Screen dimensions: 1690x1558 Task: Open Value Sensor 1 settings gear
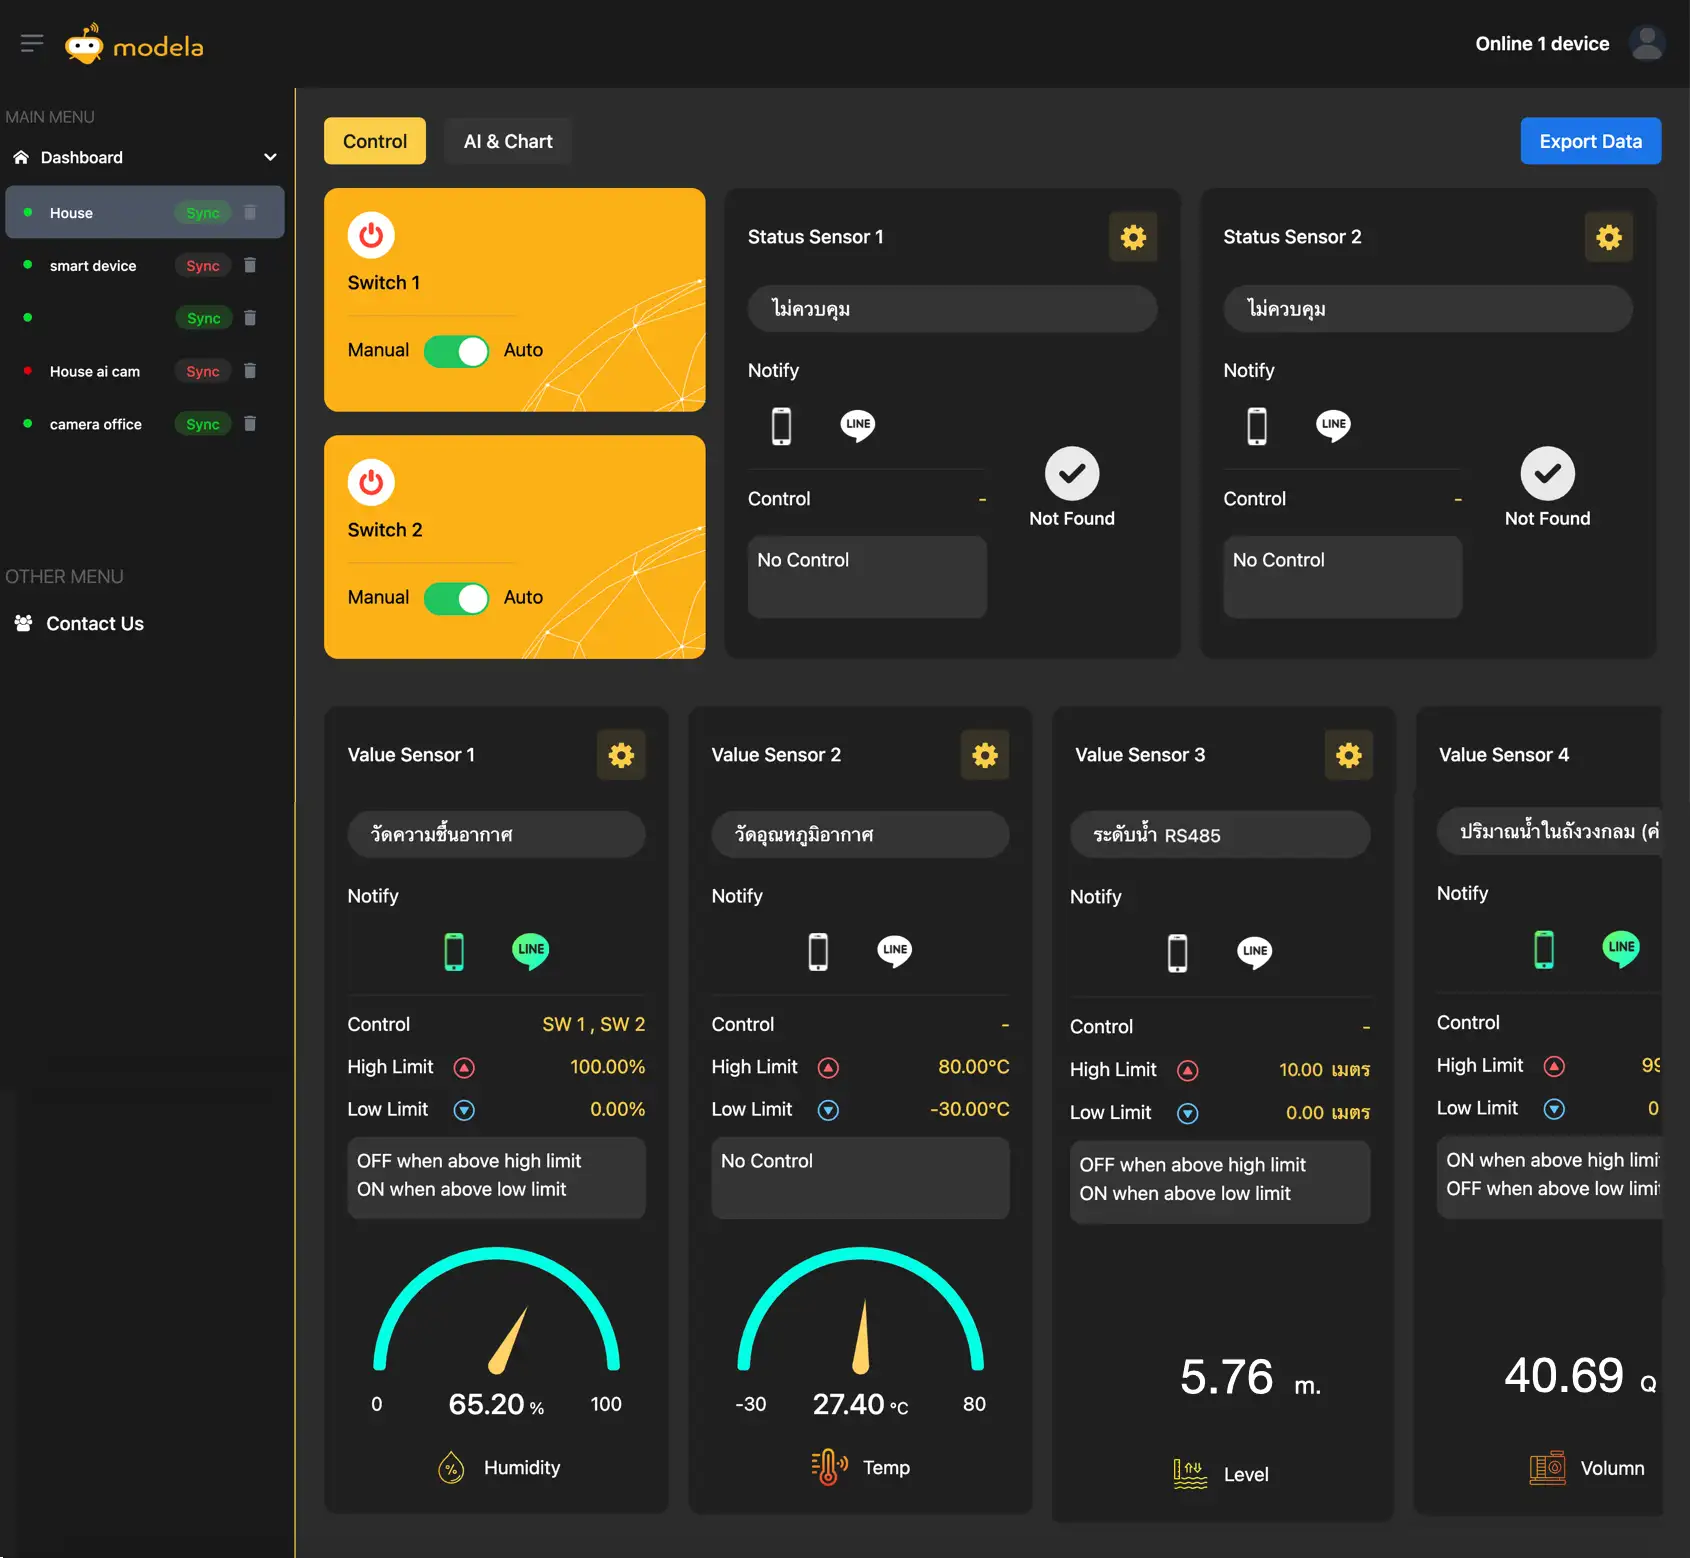(621, 755)
